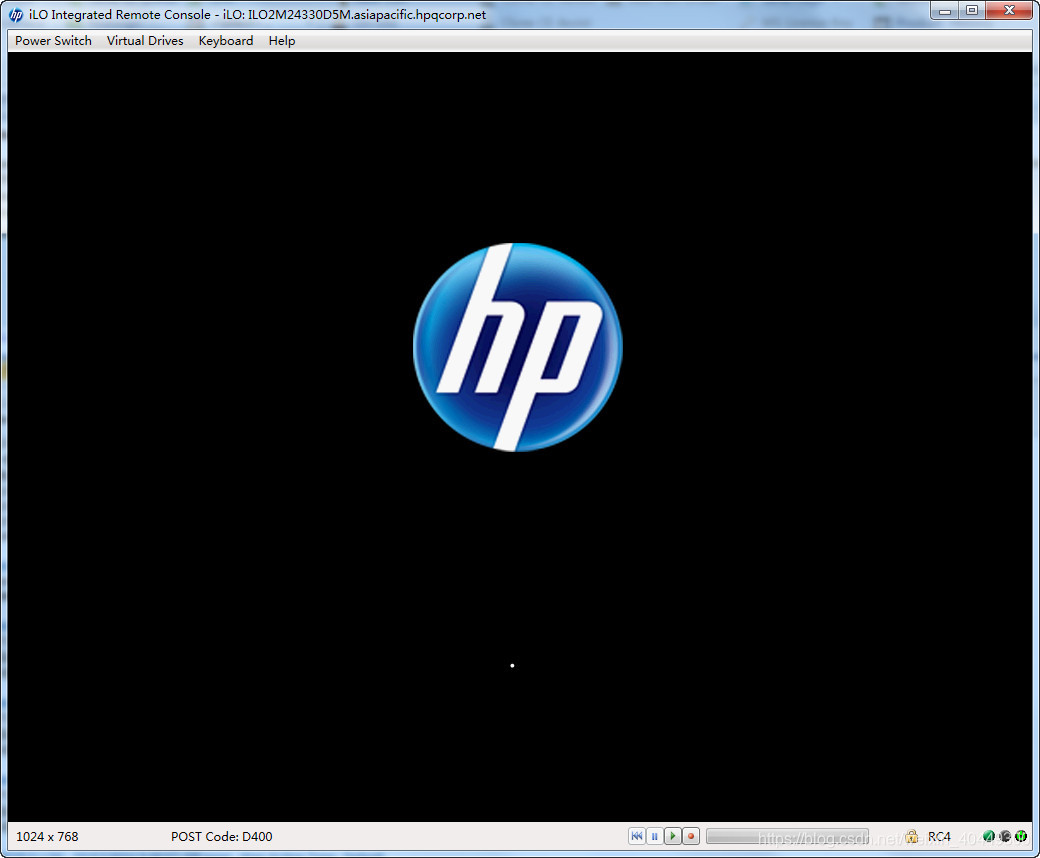Viewport: 1040px width, 858px height.
Task: Click the HP icon in title bar
Action: [x=16, y=15]
